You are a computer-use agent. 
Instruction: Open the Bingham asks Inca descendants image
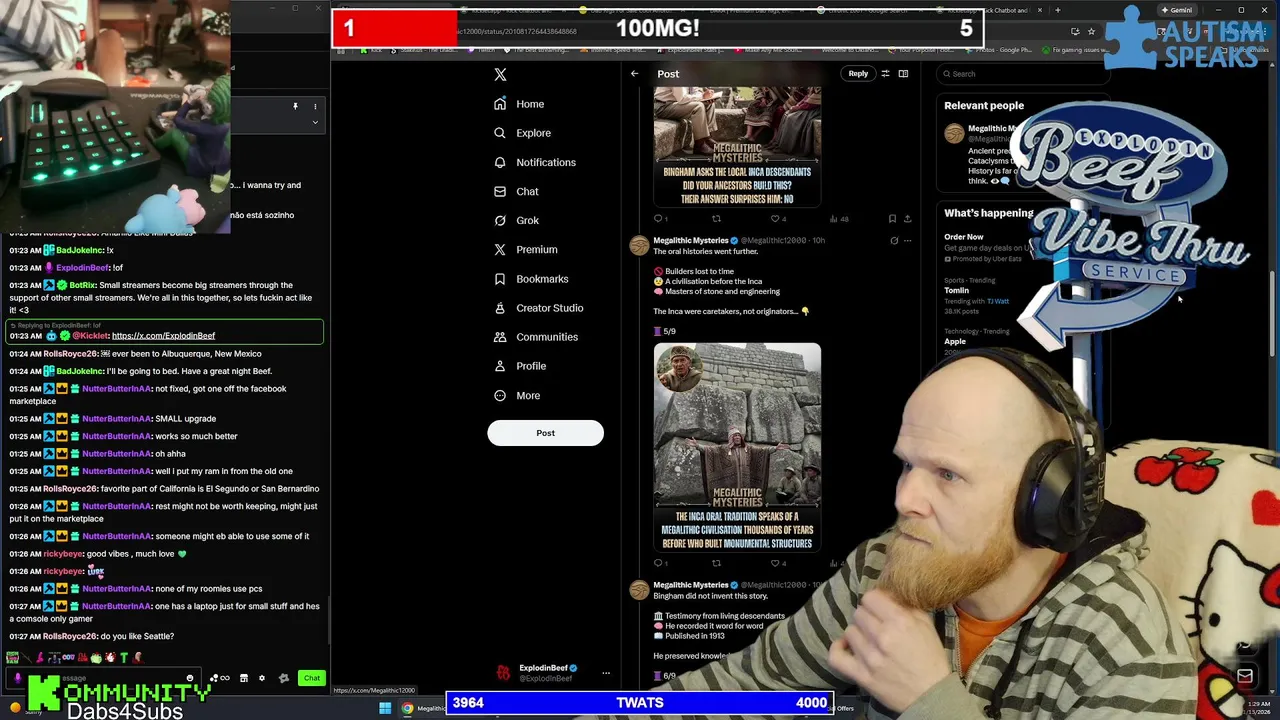[x=737, y=146]
